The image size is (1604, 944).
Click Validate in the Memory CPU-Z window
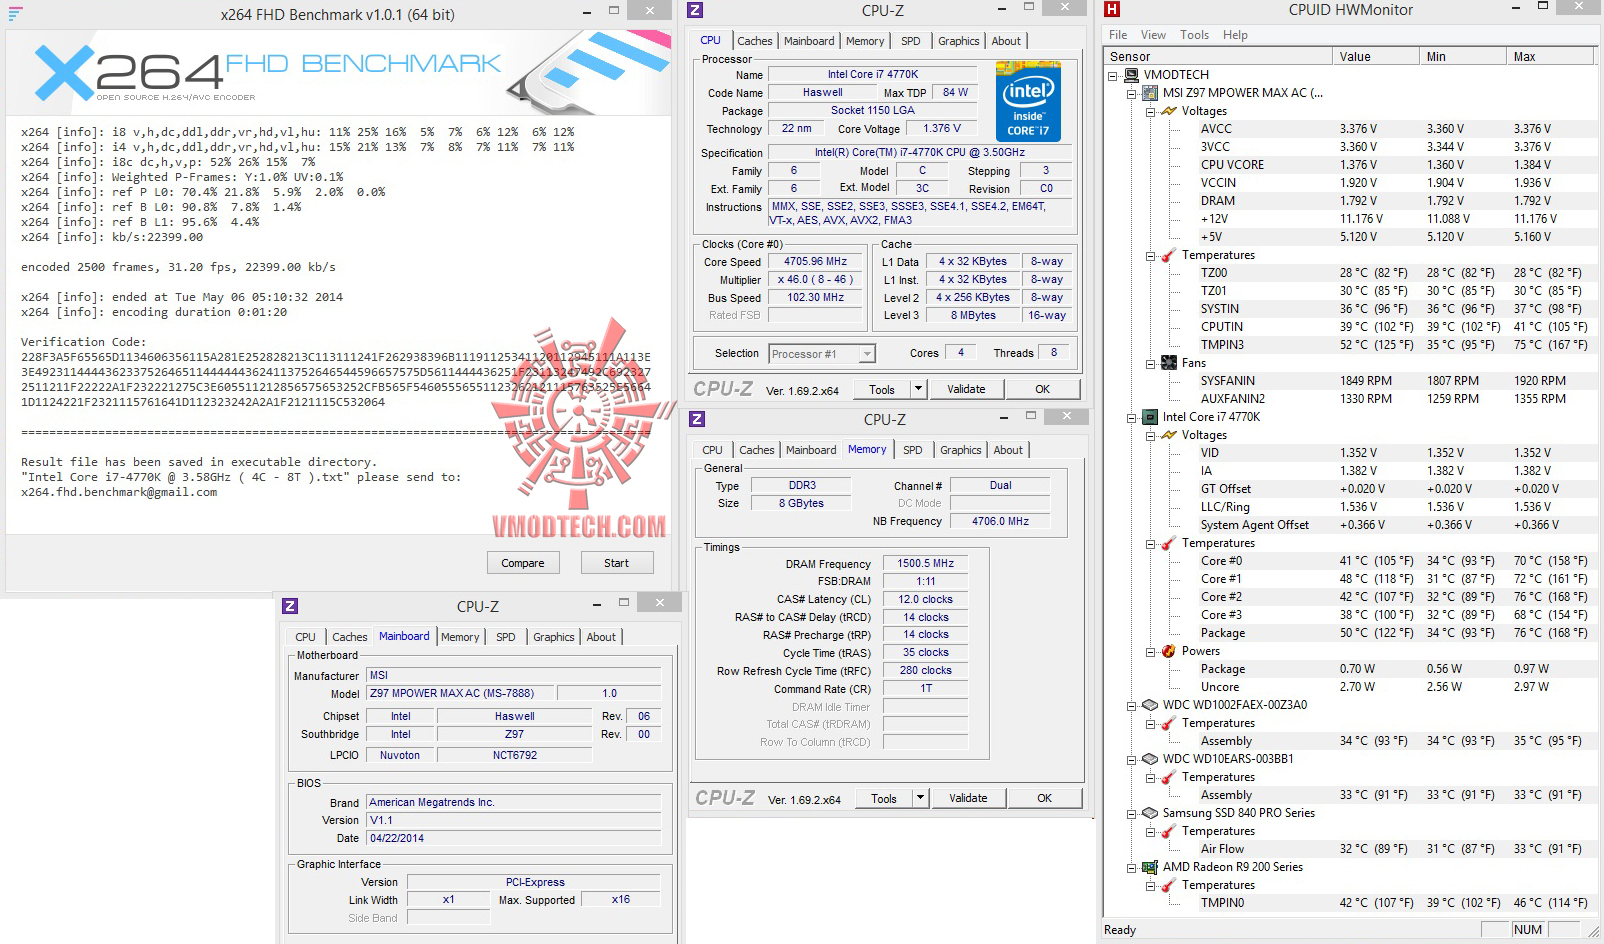(x=968, y=798)
